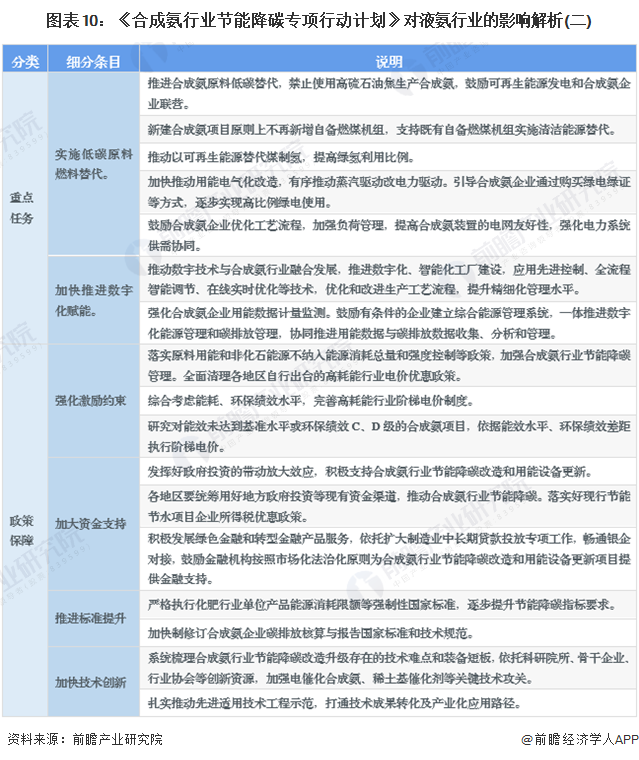Click row starting 积极发展绿色金融
This screenshot has width=639, height=760.
click(x=388, y=559)
